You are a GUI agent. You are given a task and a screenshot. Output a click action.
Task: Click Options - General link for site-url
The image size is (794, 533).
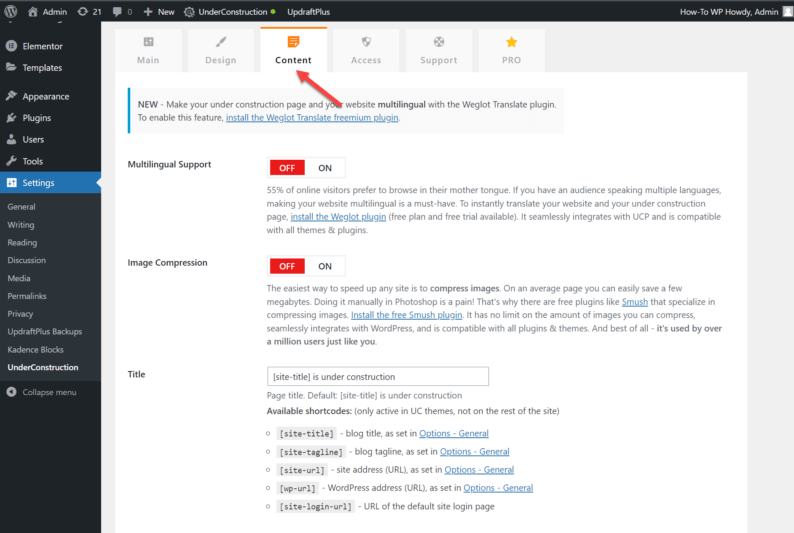click(x=479, y=470)
